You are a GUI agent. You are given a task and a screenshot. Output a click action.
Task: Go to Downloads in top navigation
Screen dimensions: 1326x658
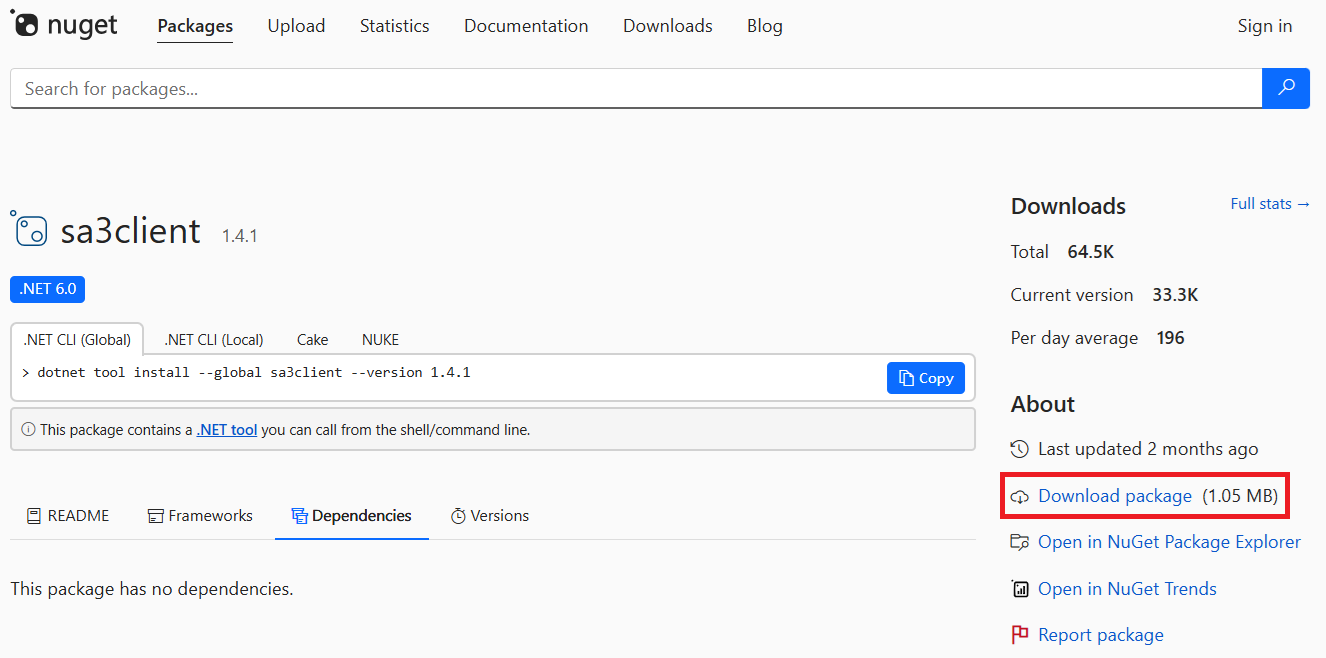(667, 26)
